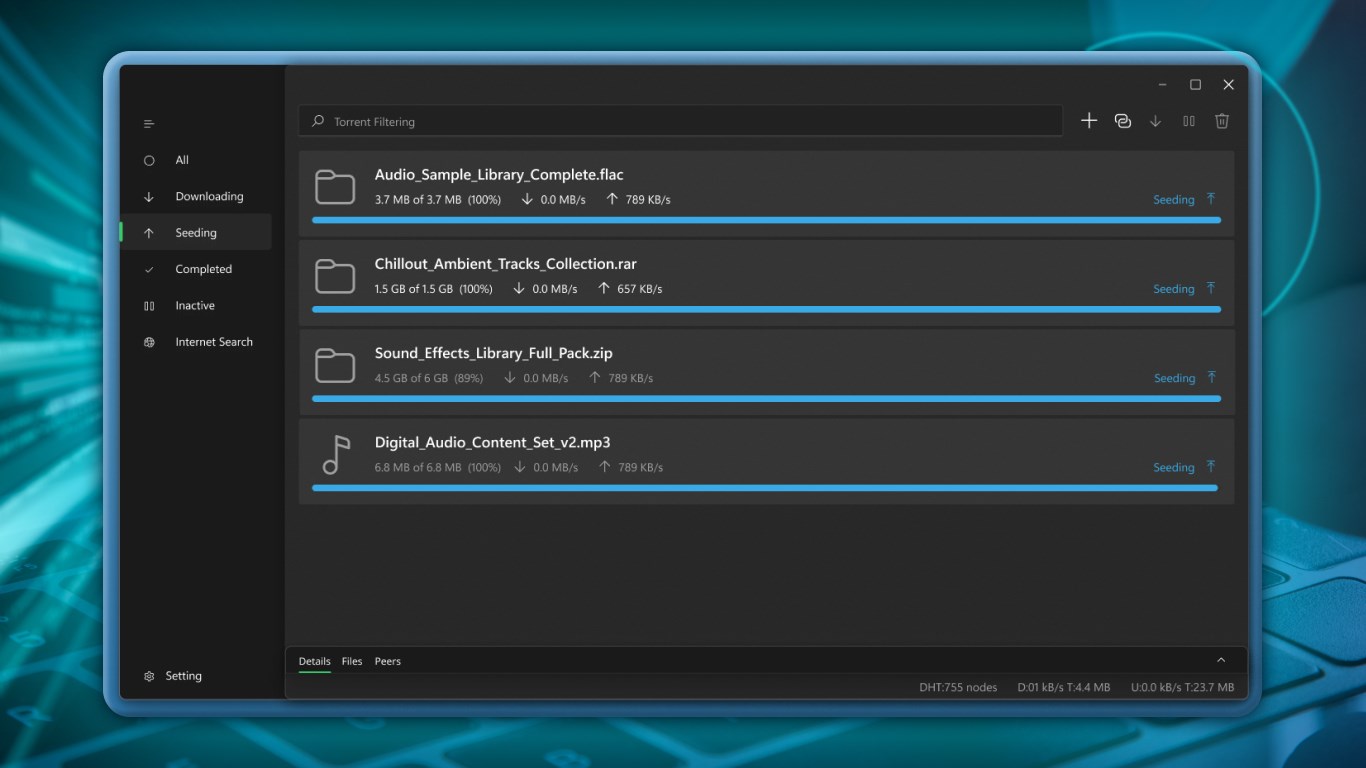Click upload icon beside Chillout_Ambient_Tracks_Collection.rar Seeding
The image size is (1366, 768).
tap(1211, 288)
